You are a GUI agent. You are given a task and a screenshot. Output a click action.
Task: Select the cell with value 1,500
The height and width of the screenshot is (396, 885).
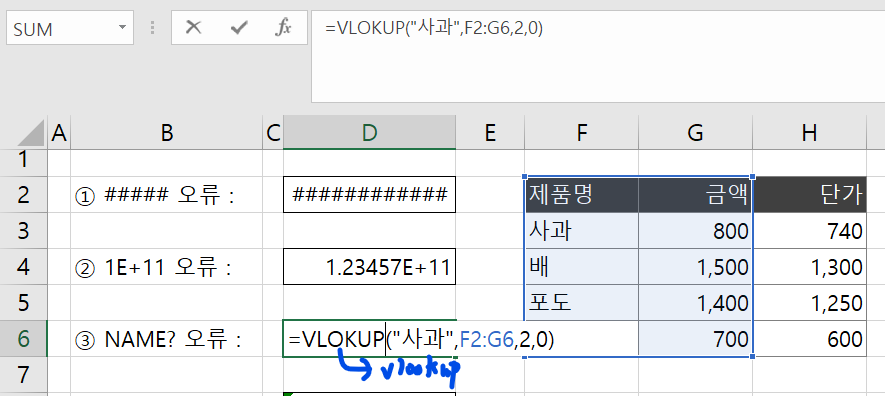point(695,267)
